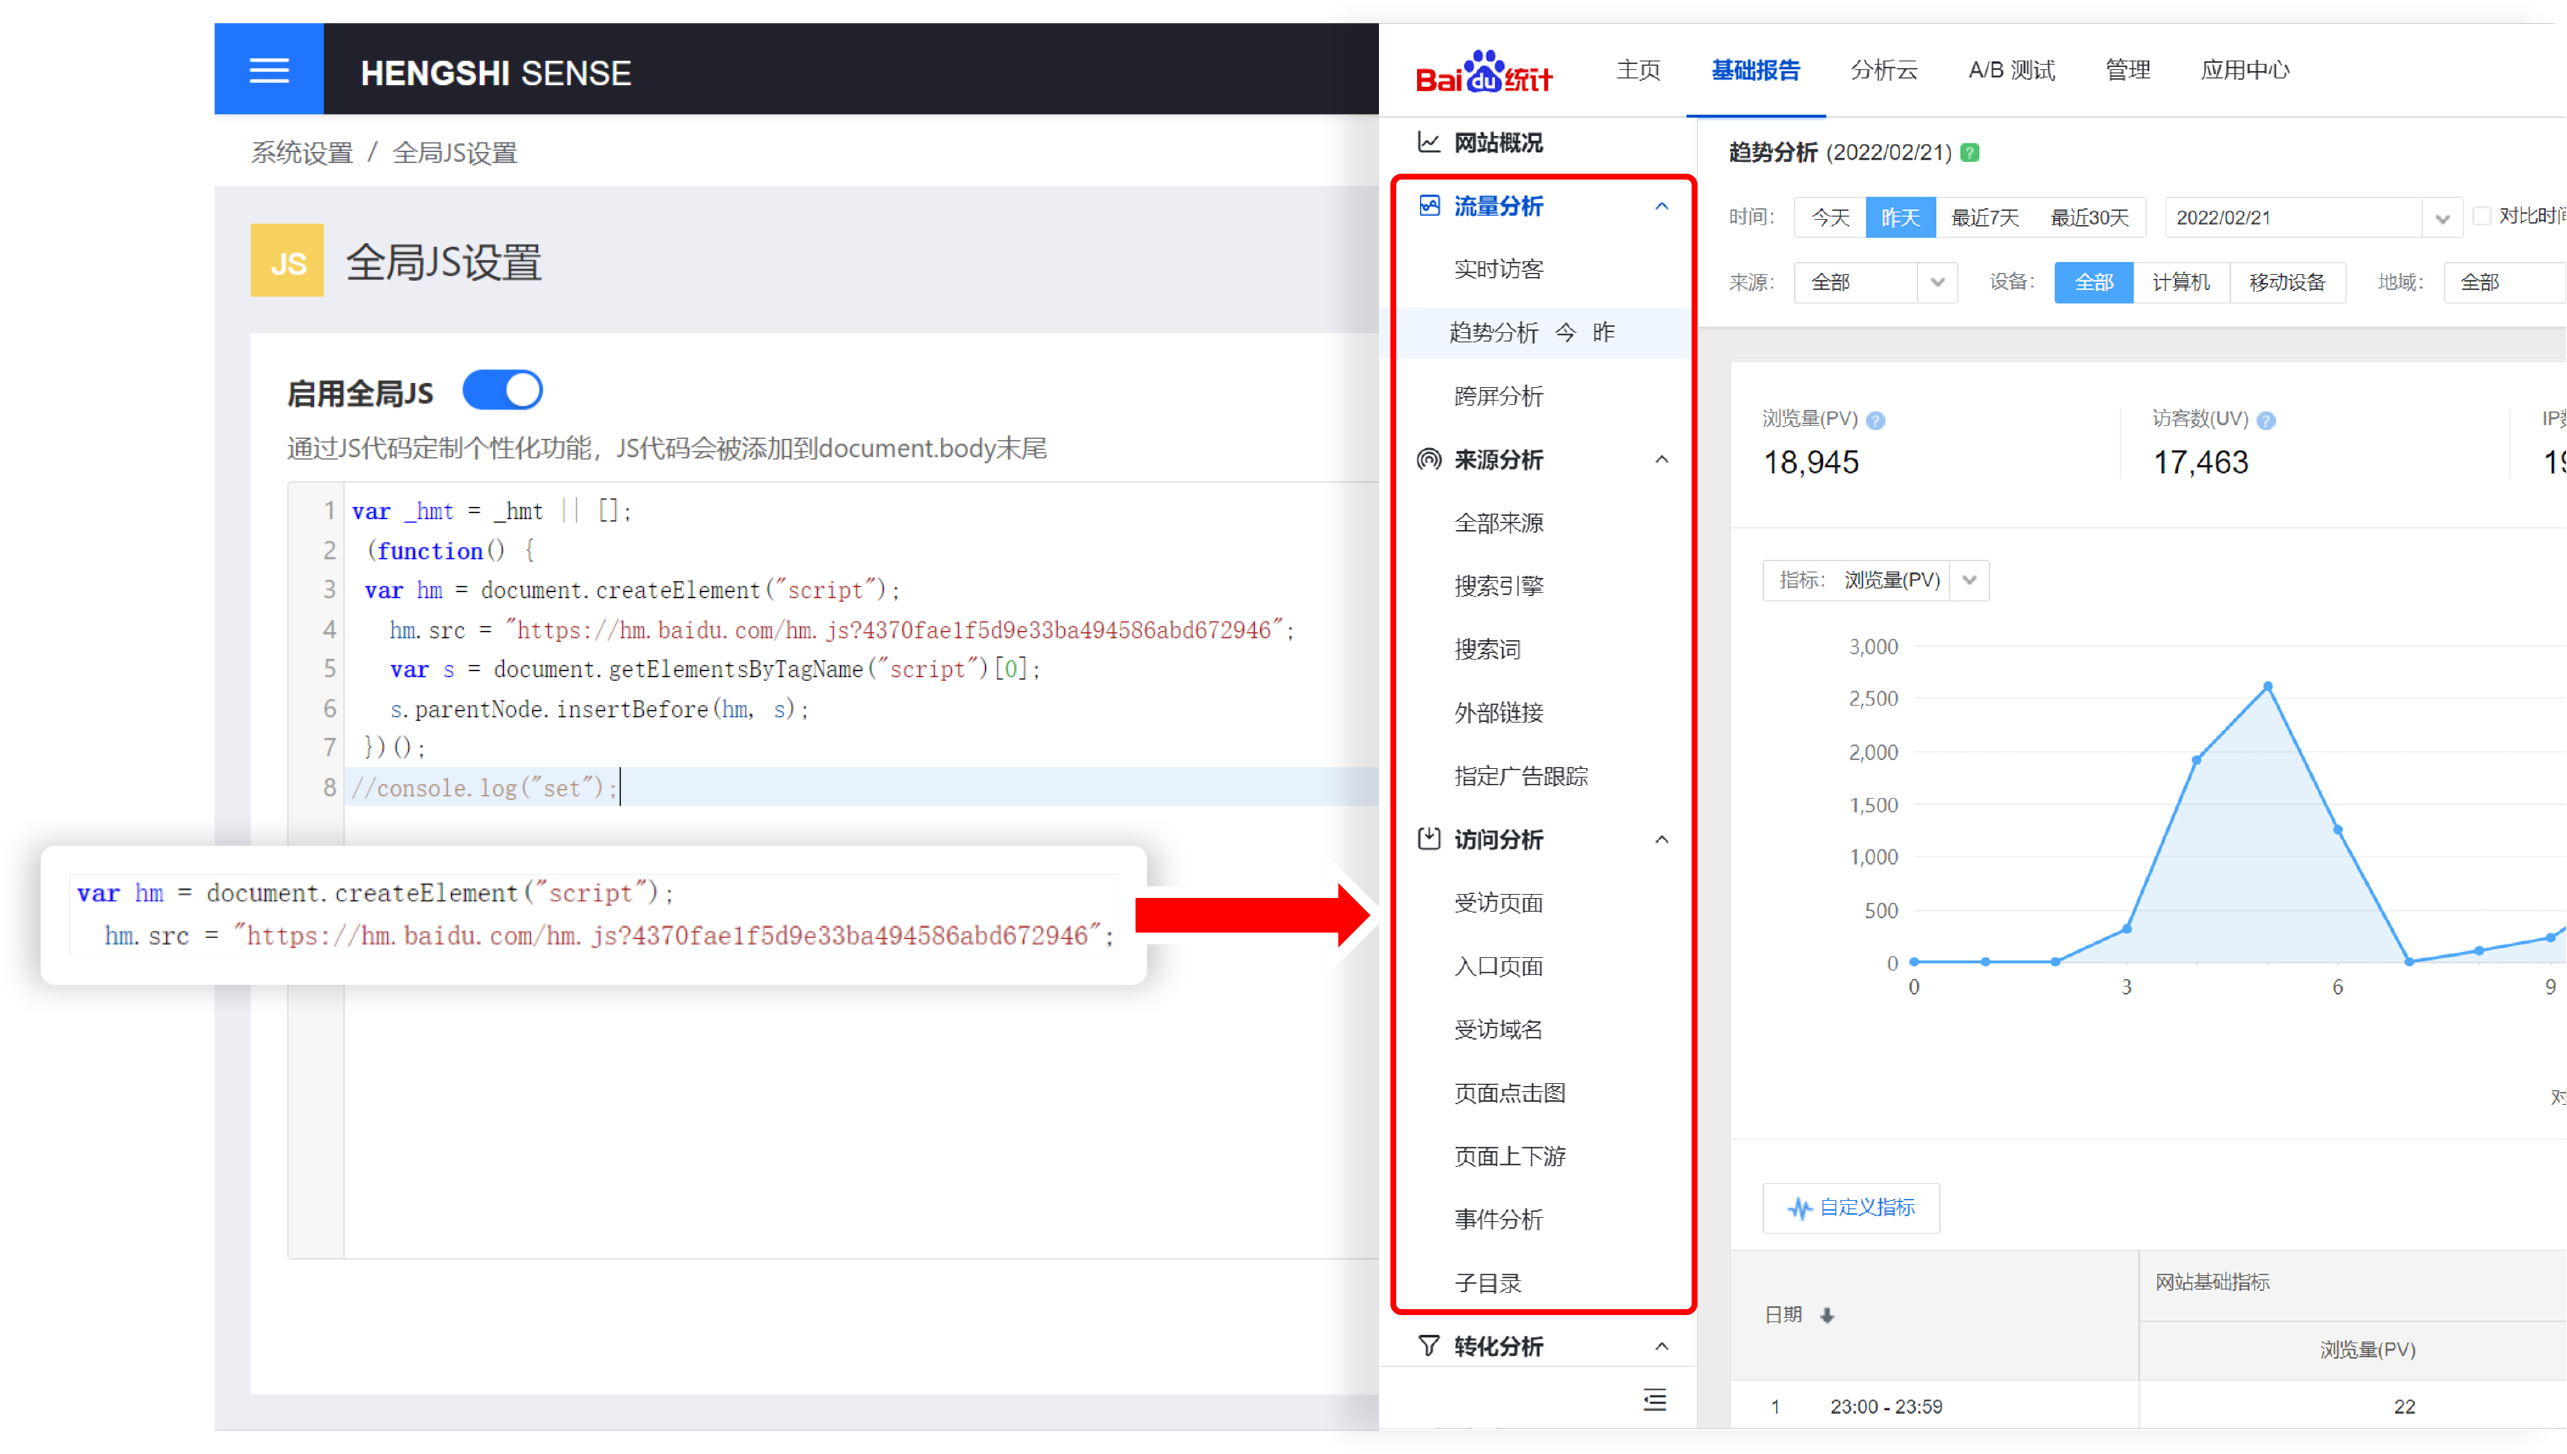
Task: Select 最近7天 time range
Action: (1985, 217)
